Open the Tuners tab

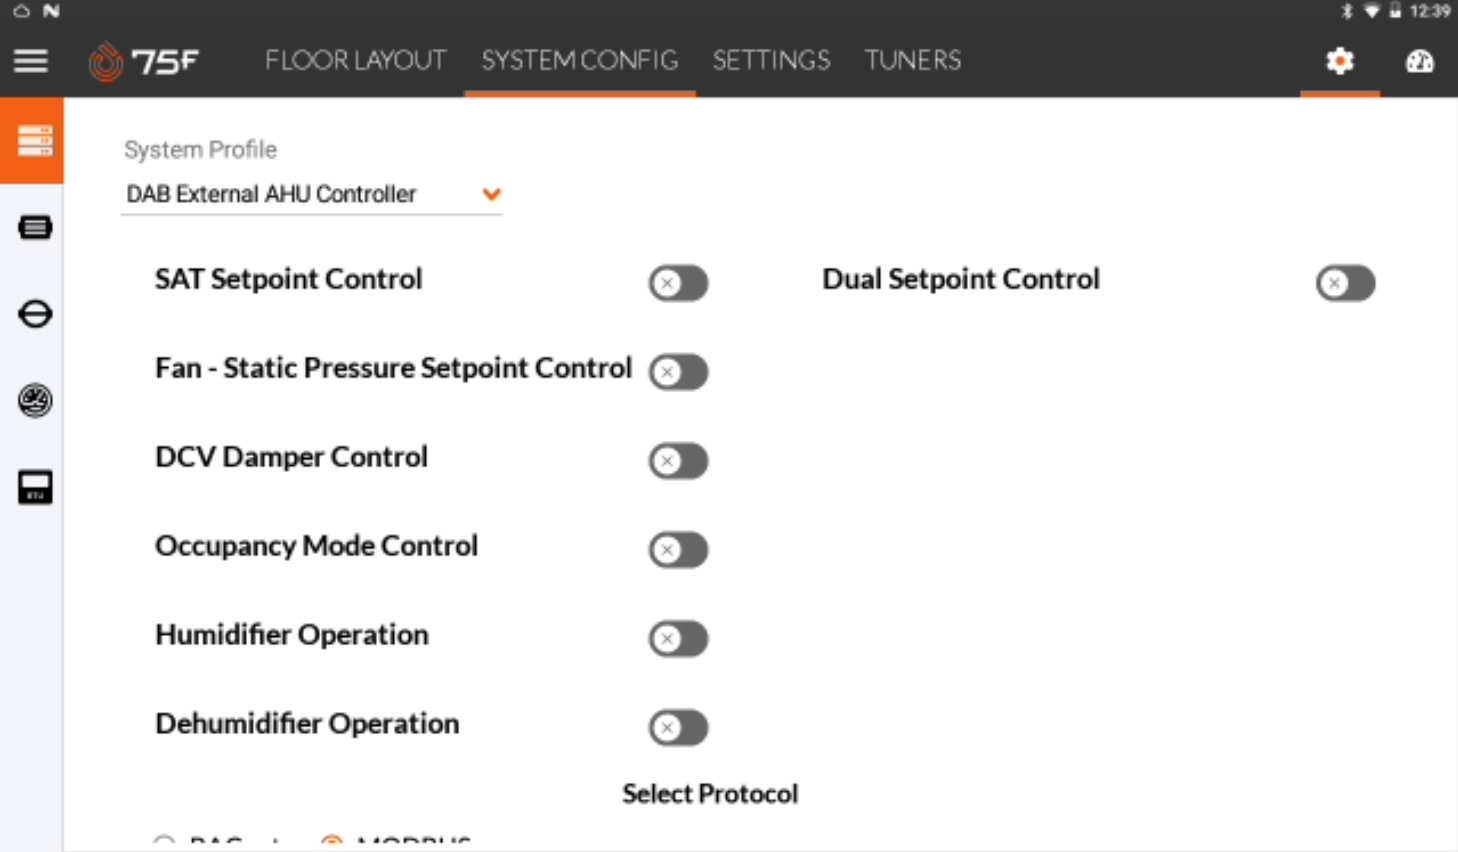[x=912, y=61]
